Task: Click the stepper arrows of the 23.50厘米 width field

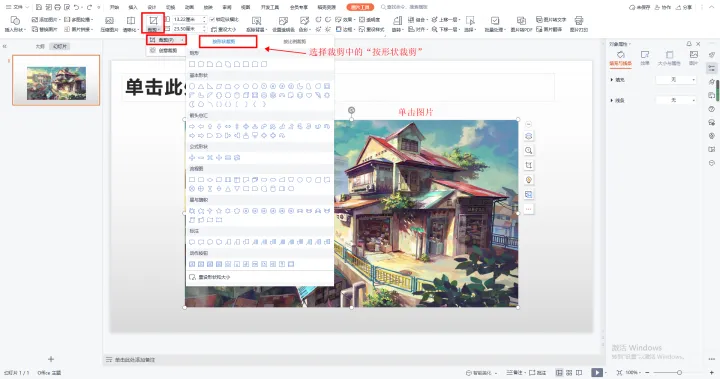Action: tap(204, 29)
